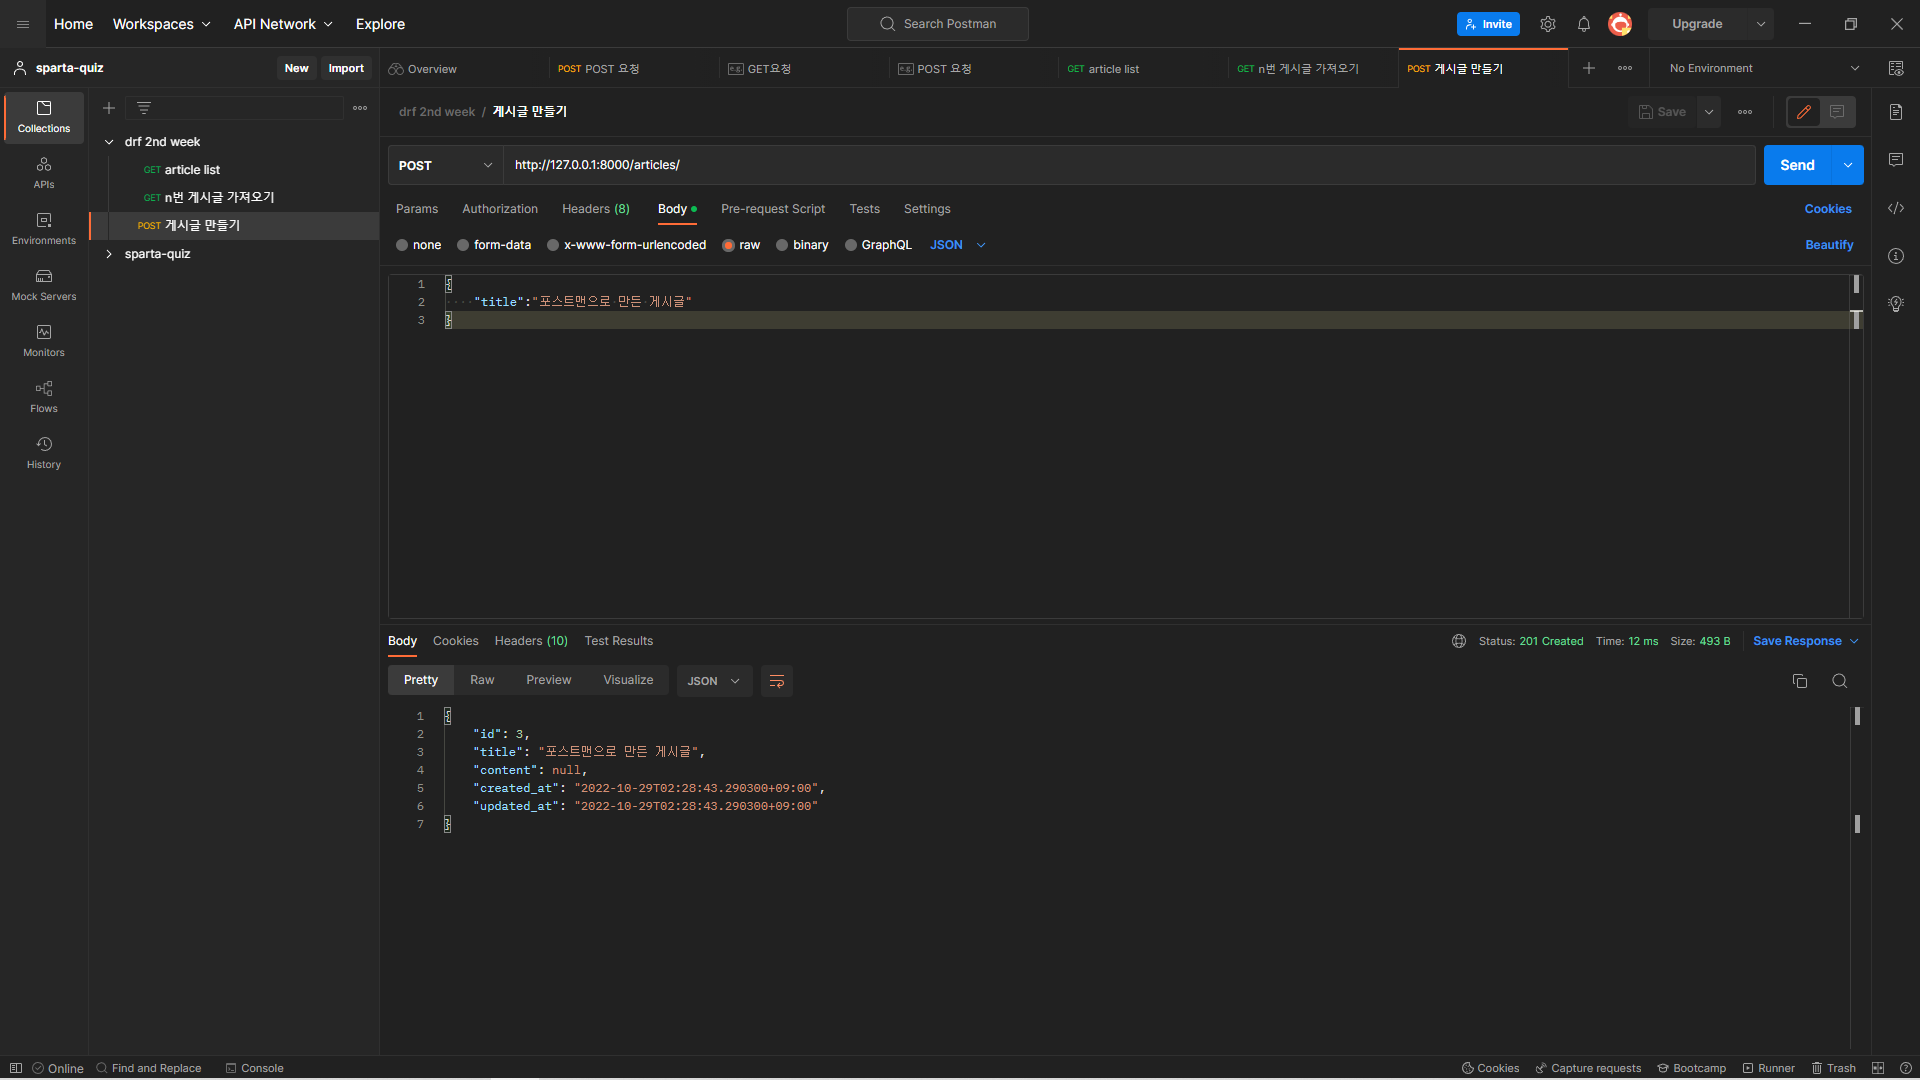Image resolution: width=1920 pixels, height=1080 pixels.
Task: Click the History sidebar icon
Action: pyautogui.click(x=43, y=452)
